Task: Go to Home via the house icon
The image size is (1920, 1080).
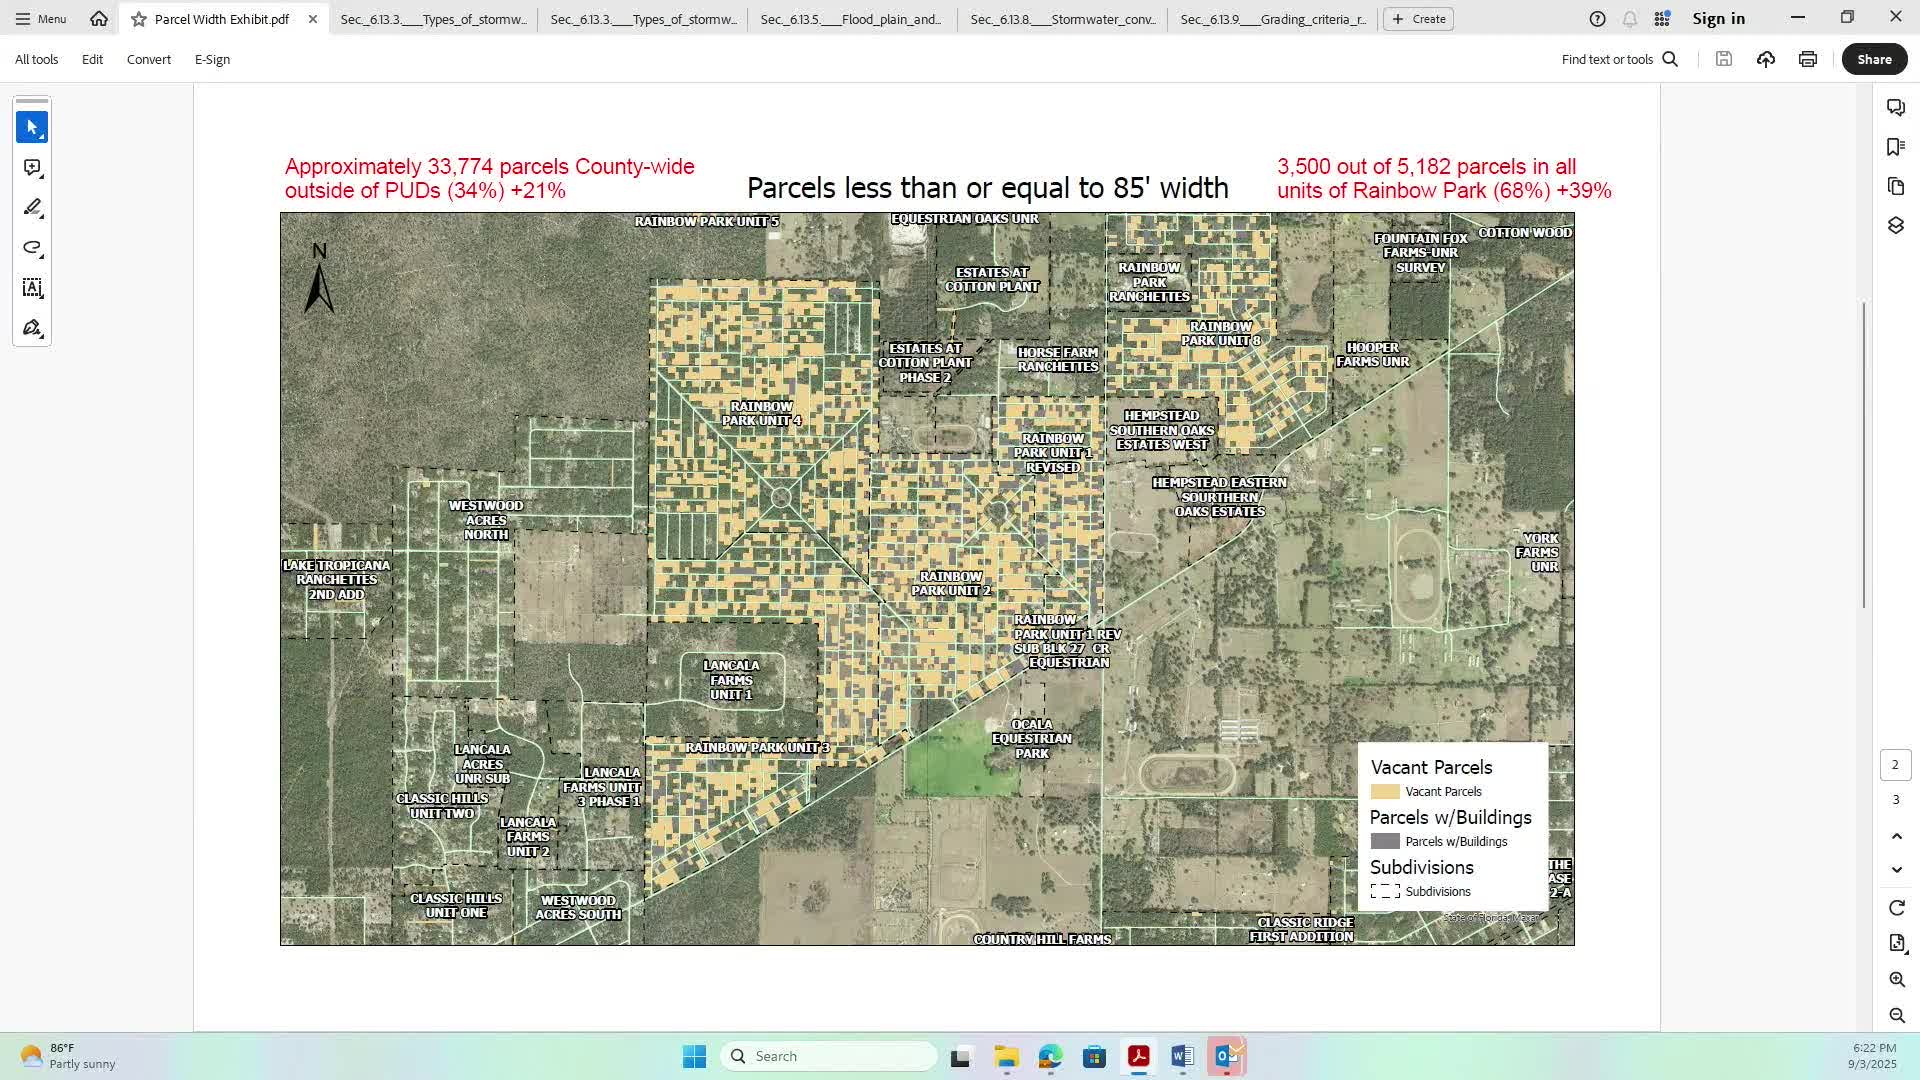Action: coord(99,19)
